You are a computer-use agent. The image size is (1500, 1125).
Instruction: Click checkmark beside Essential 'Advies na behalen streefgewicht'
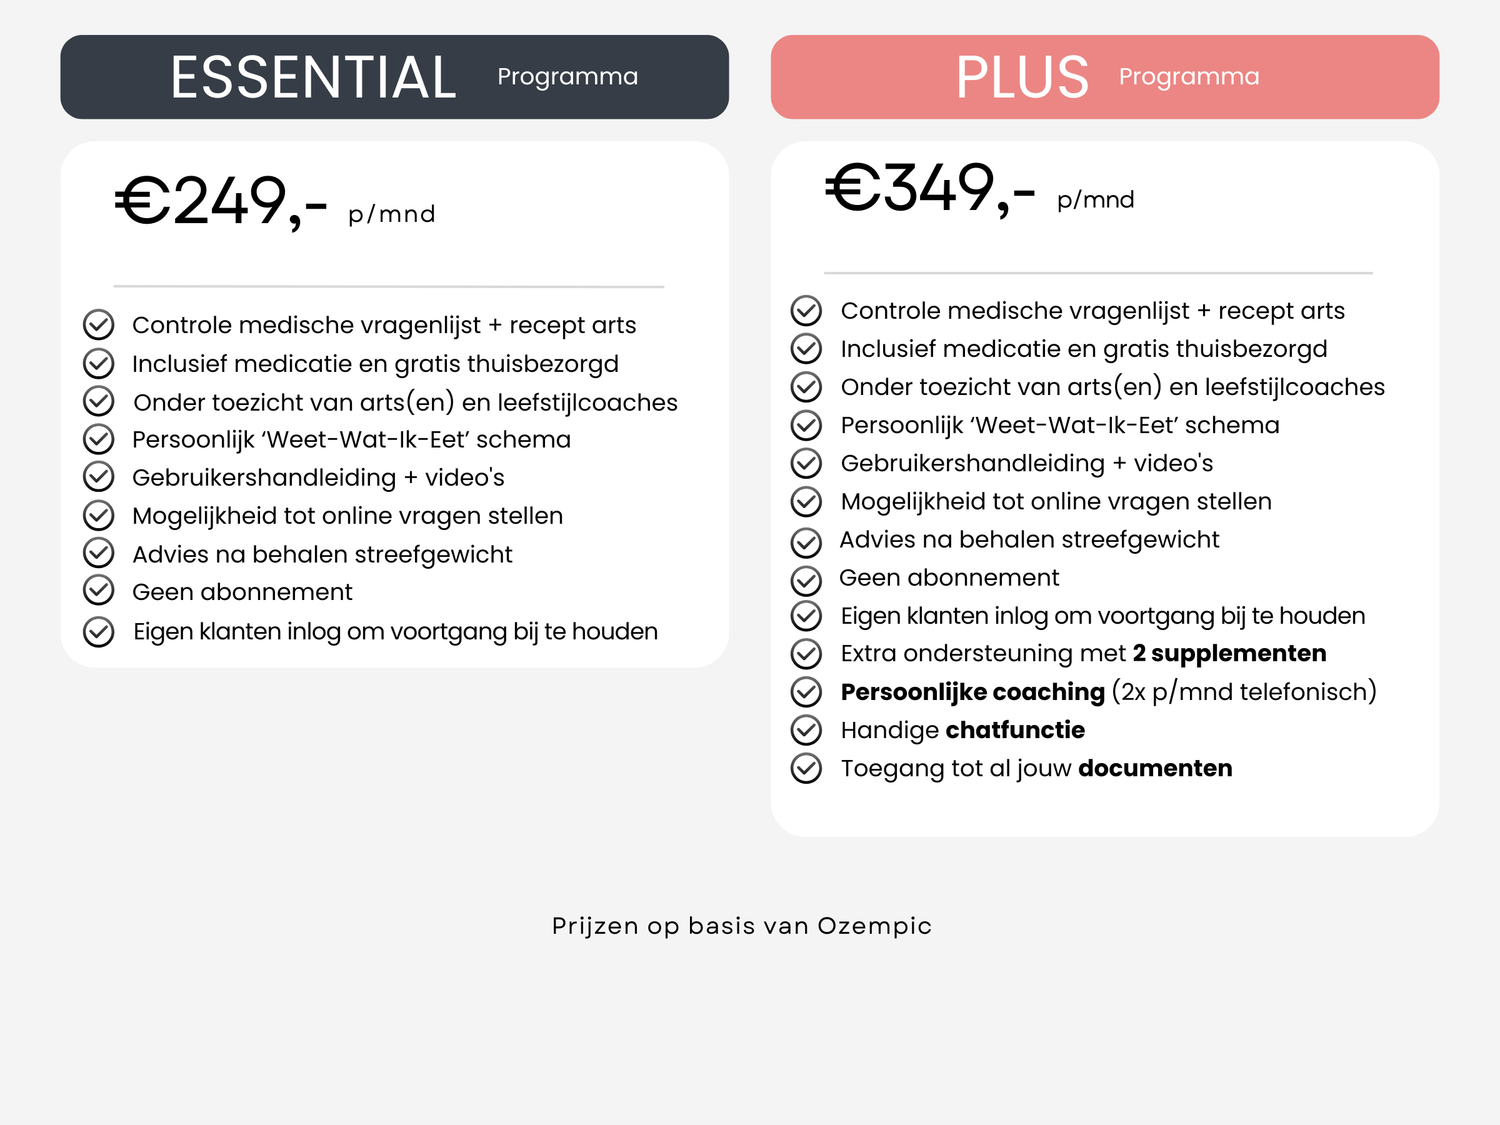point(98,553)
